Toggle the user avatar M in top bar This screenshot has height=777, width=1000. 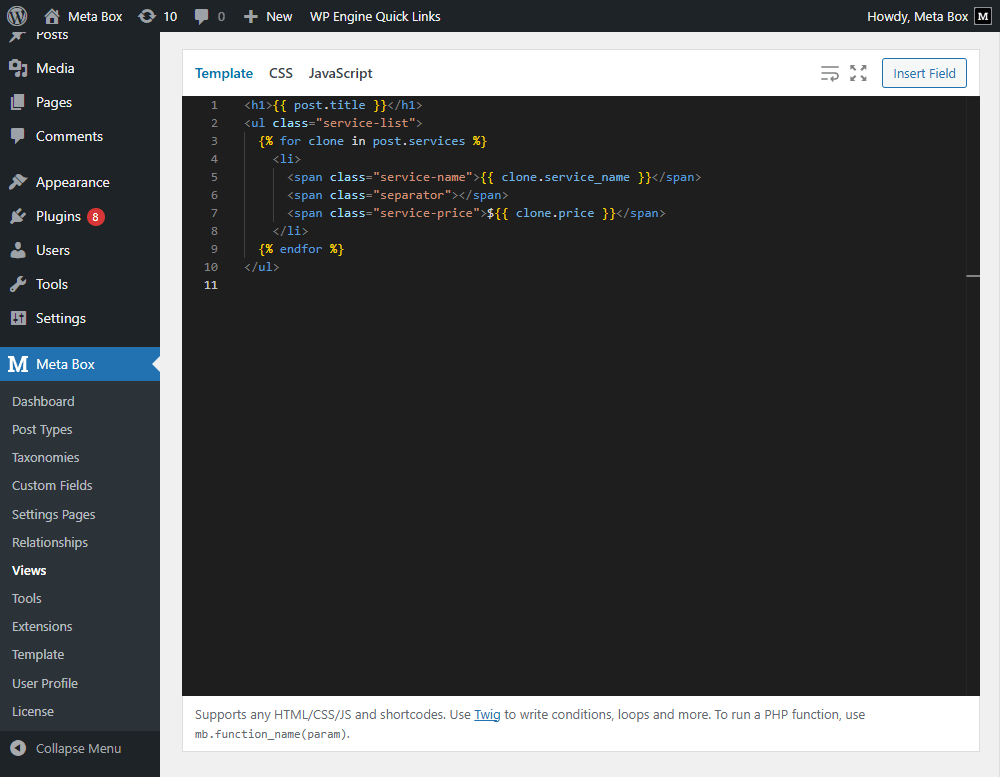(x=981, y=16)
